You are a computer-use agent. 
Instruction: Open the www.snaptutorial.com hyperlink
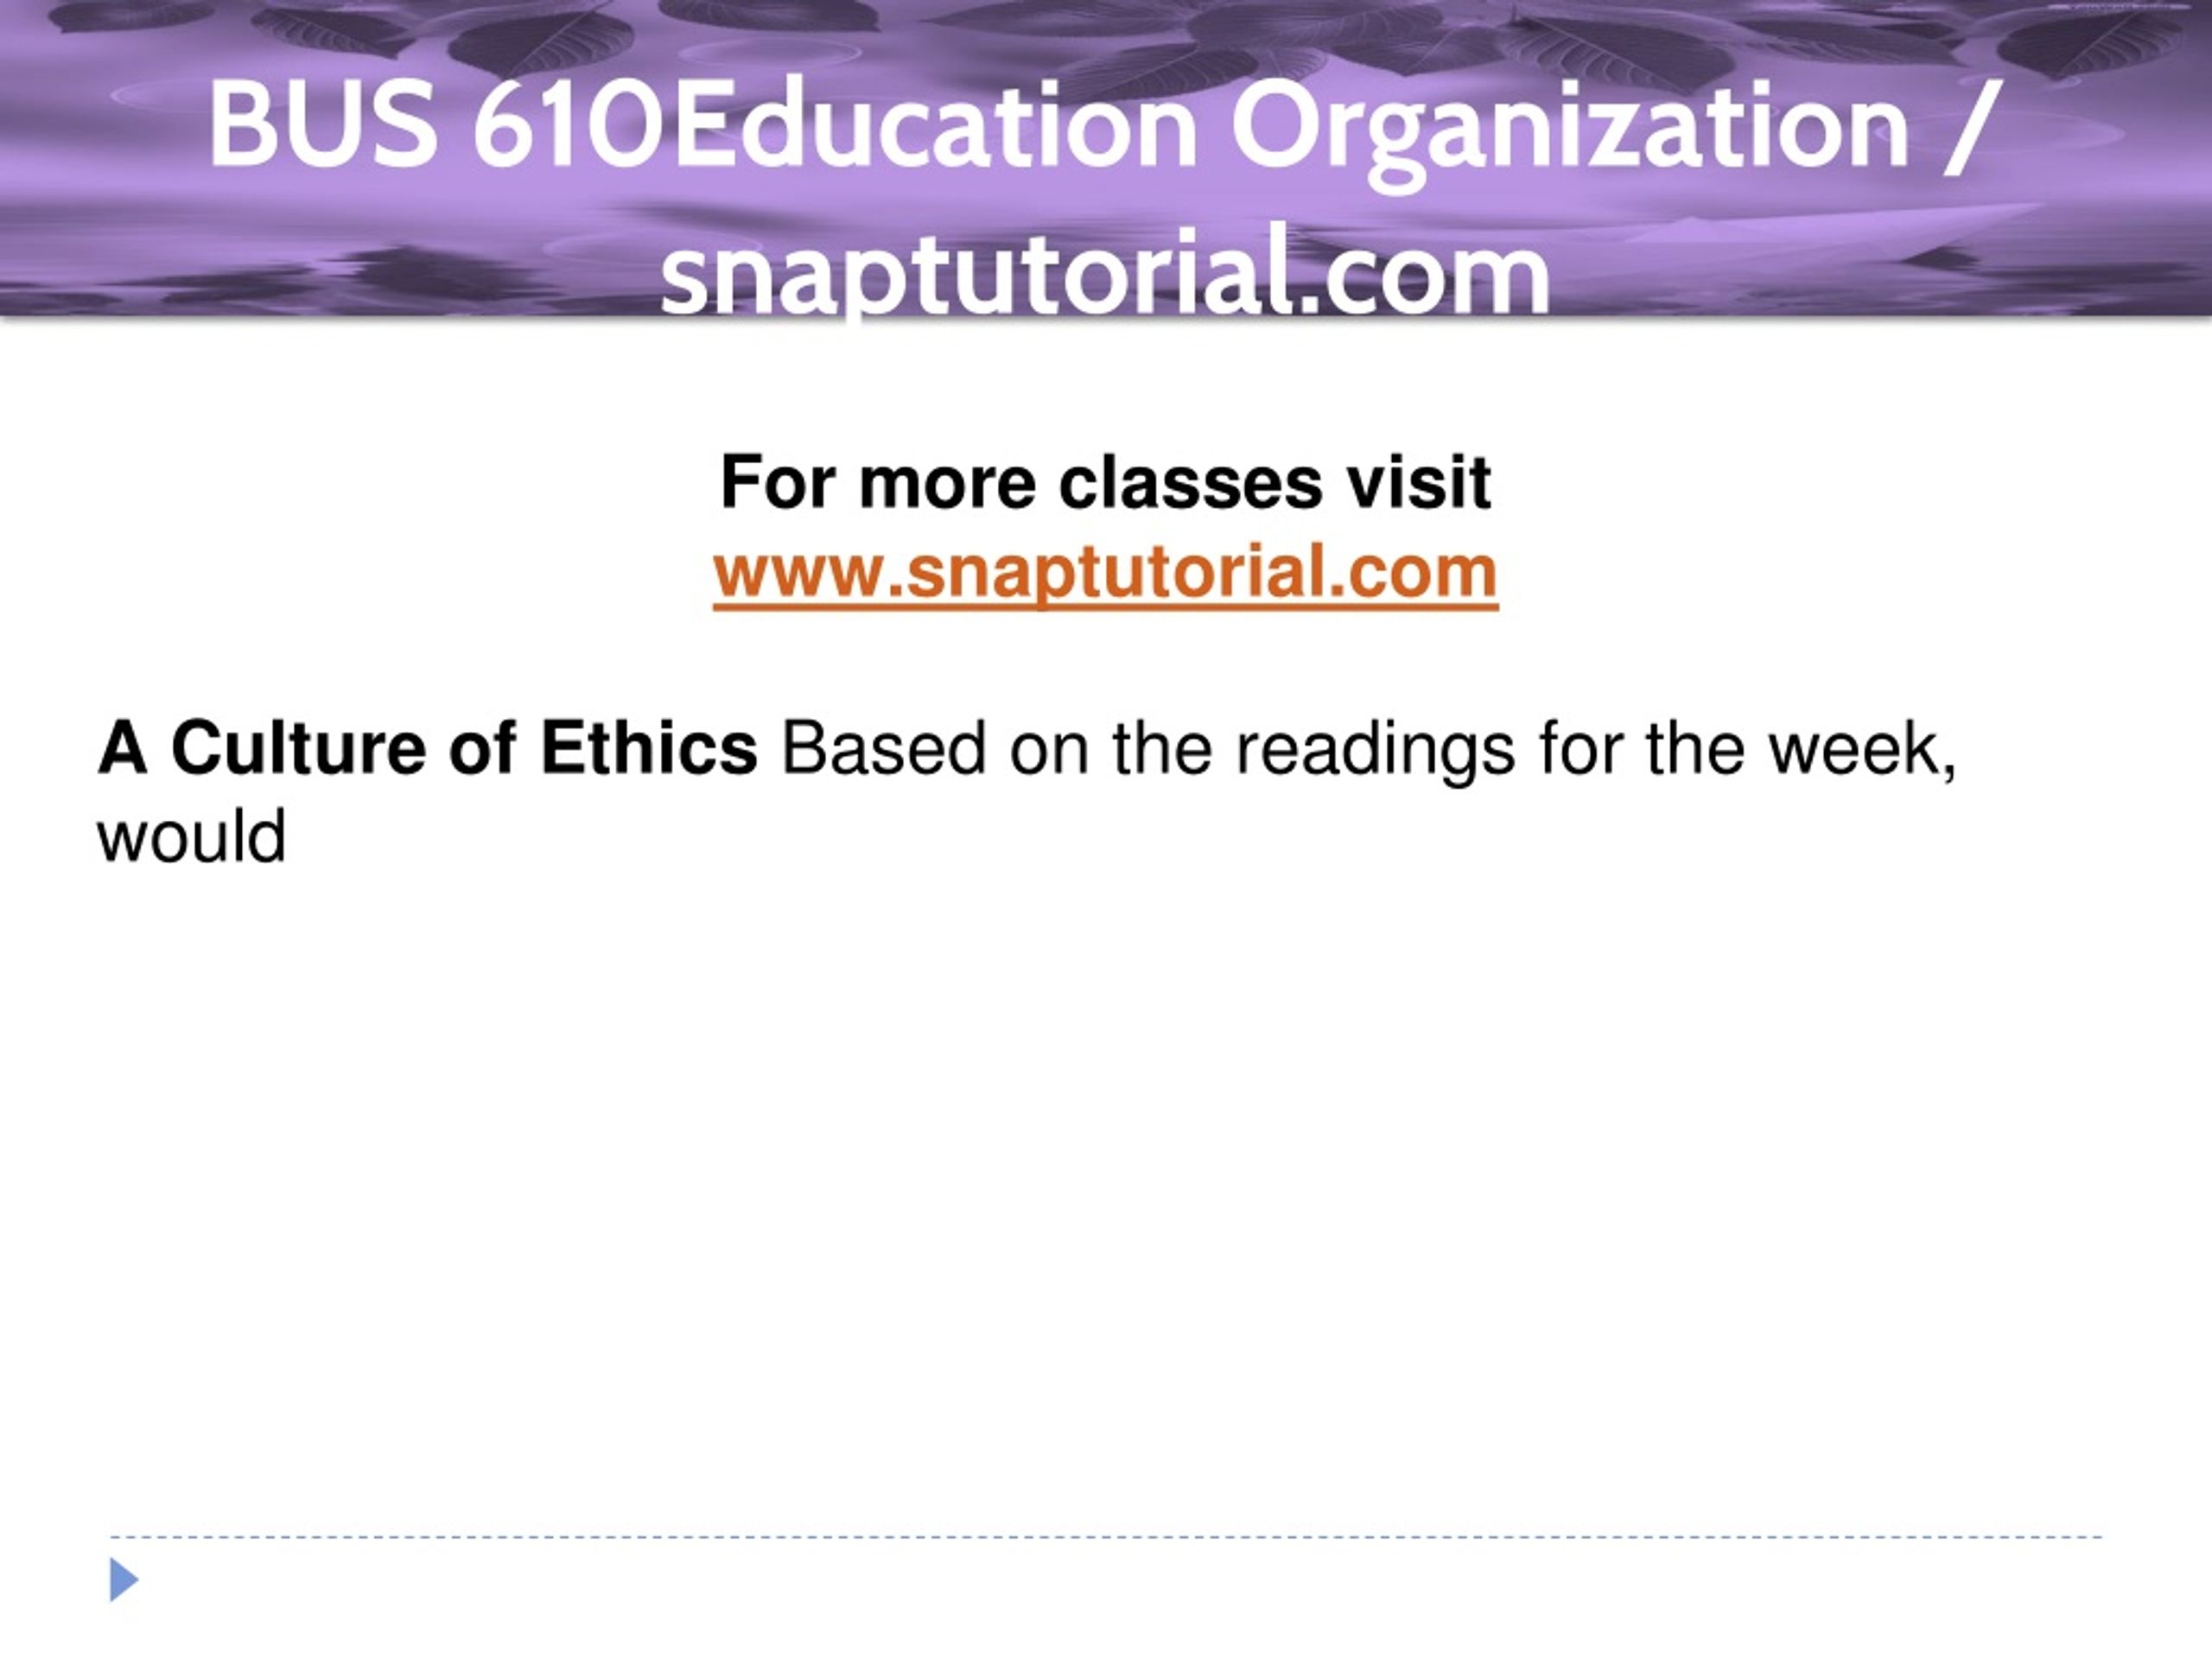1105,571
